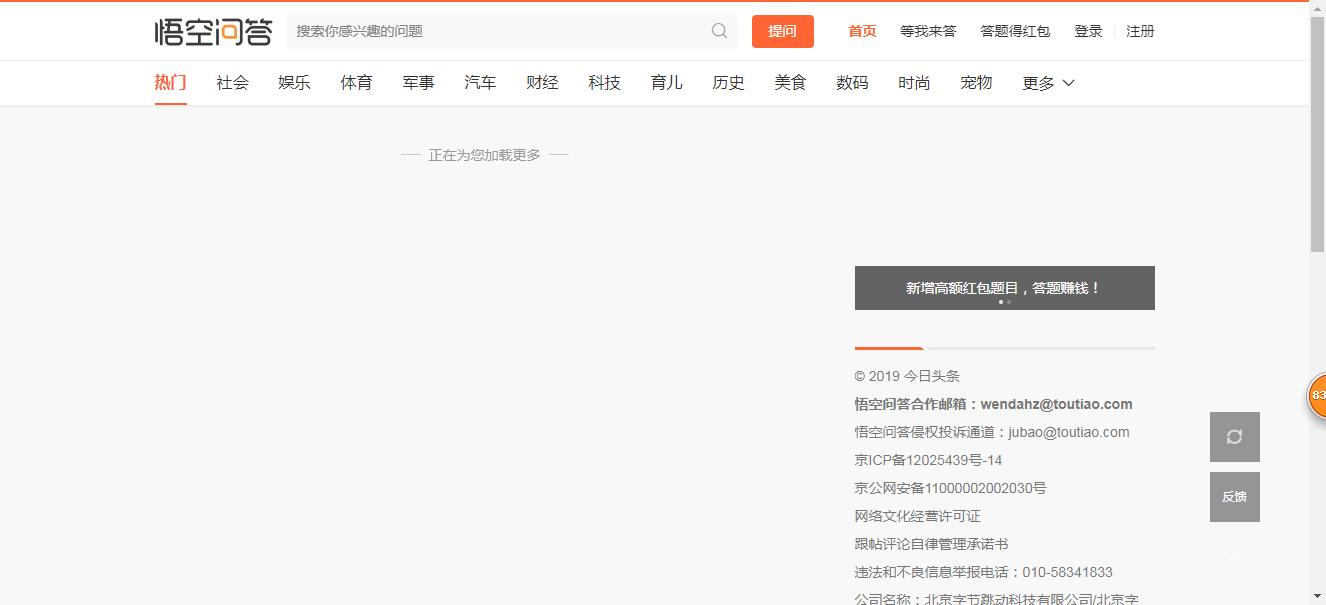Image resolution: width=1326 pixels, height=605 pixels.
Task: Open the 美食 category
Action: coord(790,83)
